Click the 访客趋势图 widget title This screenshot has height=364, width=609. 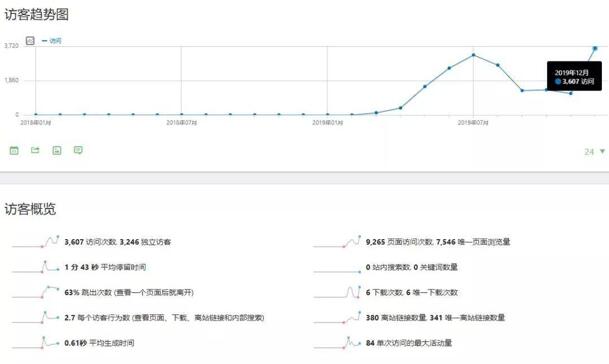click(37, 15)
